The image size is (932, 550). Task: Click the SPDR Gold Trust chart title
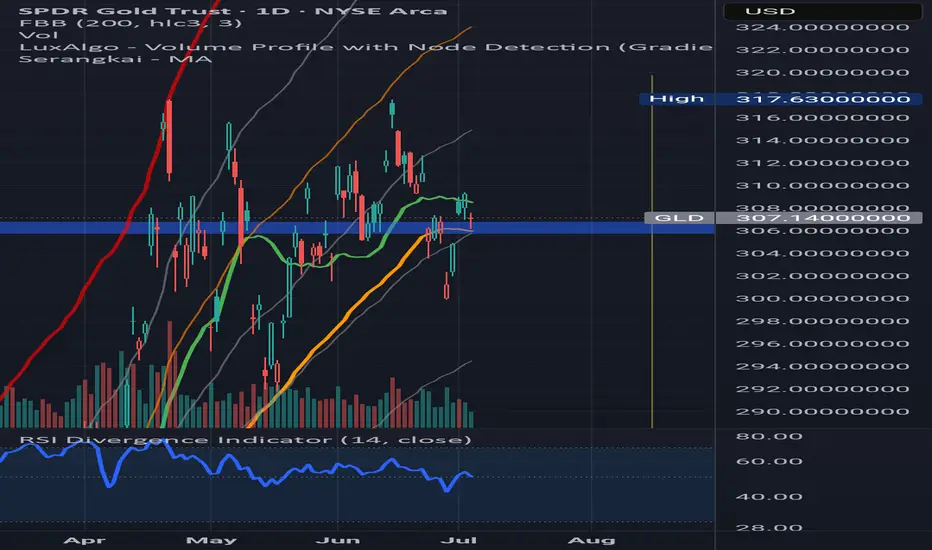point(233,11)
